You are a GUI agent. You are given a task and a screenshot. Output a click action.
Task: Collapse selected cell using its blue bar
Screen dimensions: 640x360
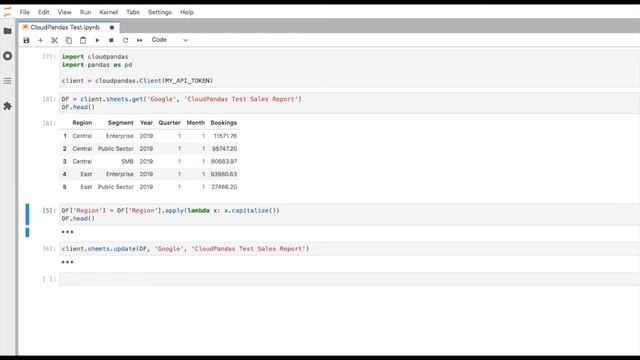point(27,214)
